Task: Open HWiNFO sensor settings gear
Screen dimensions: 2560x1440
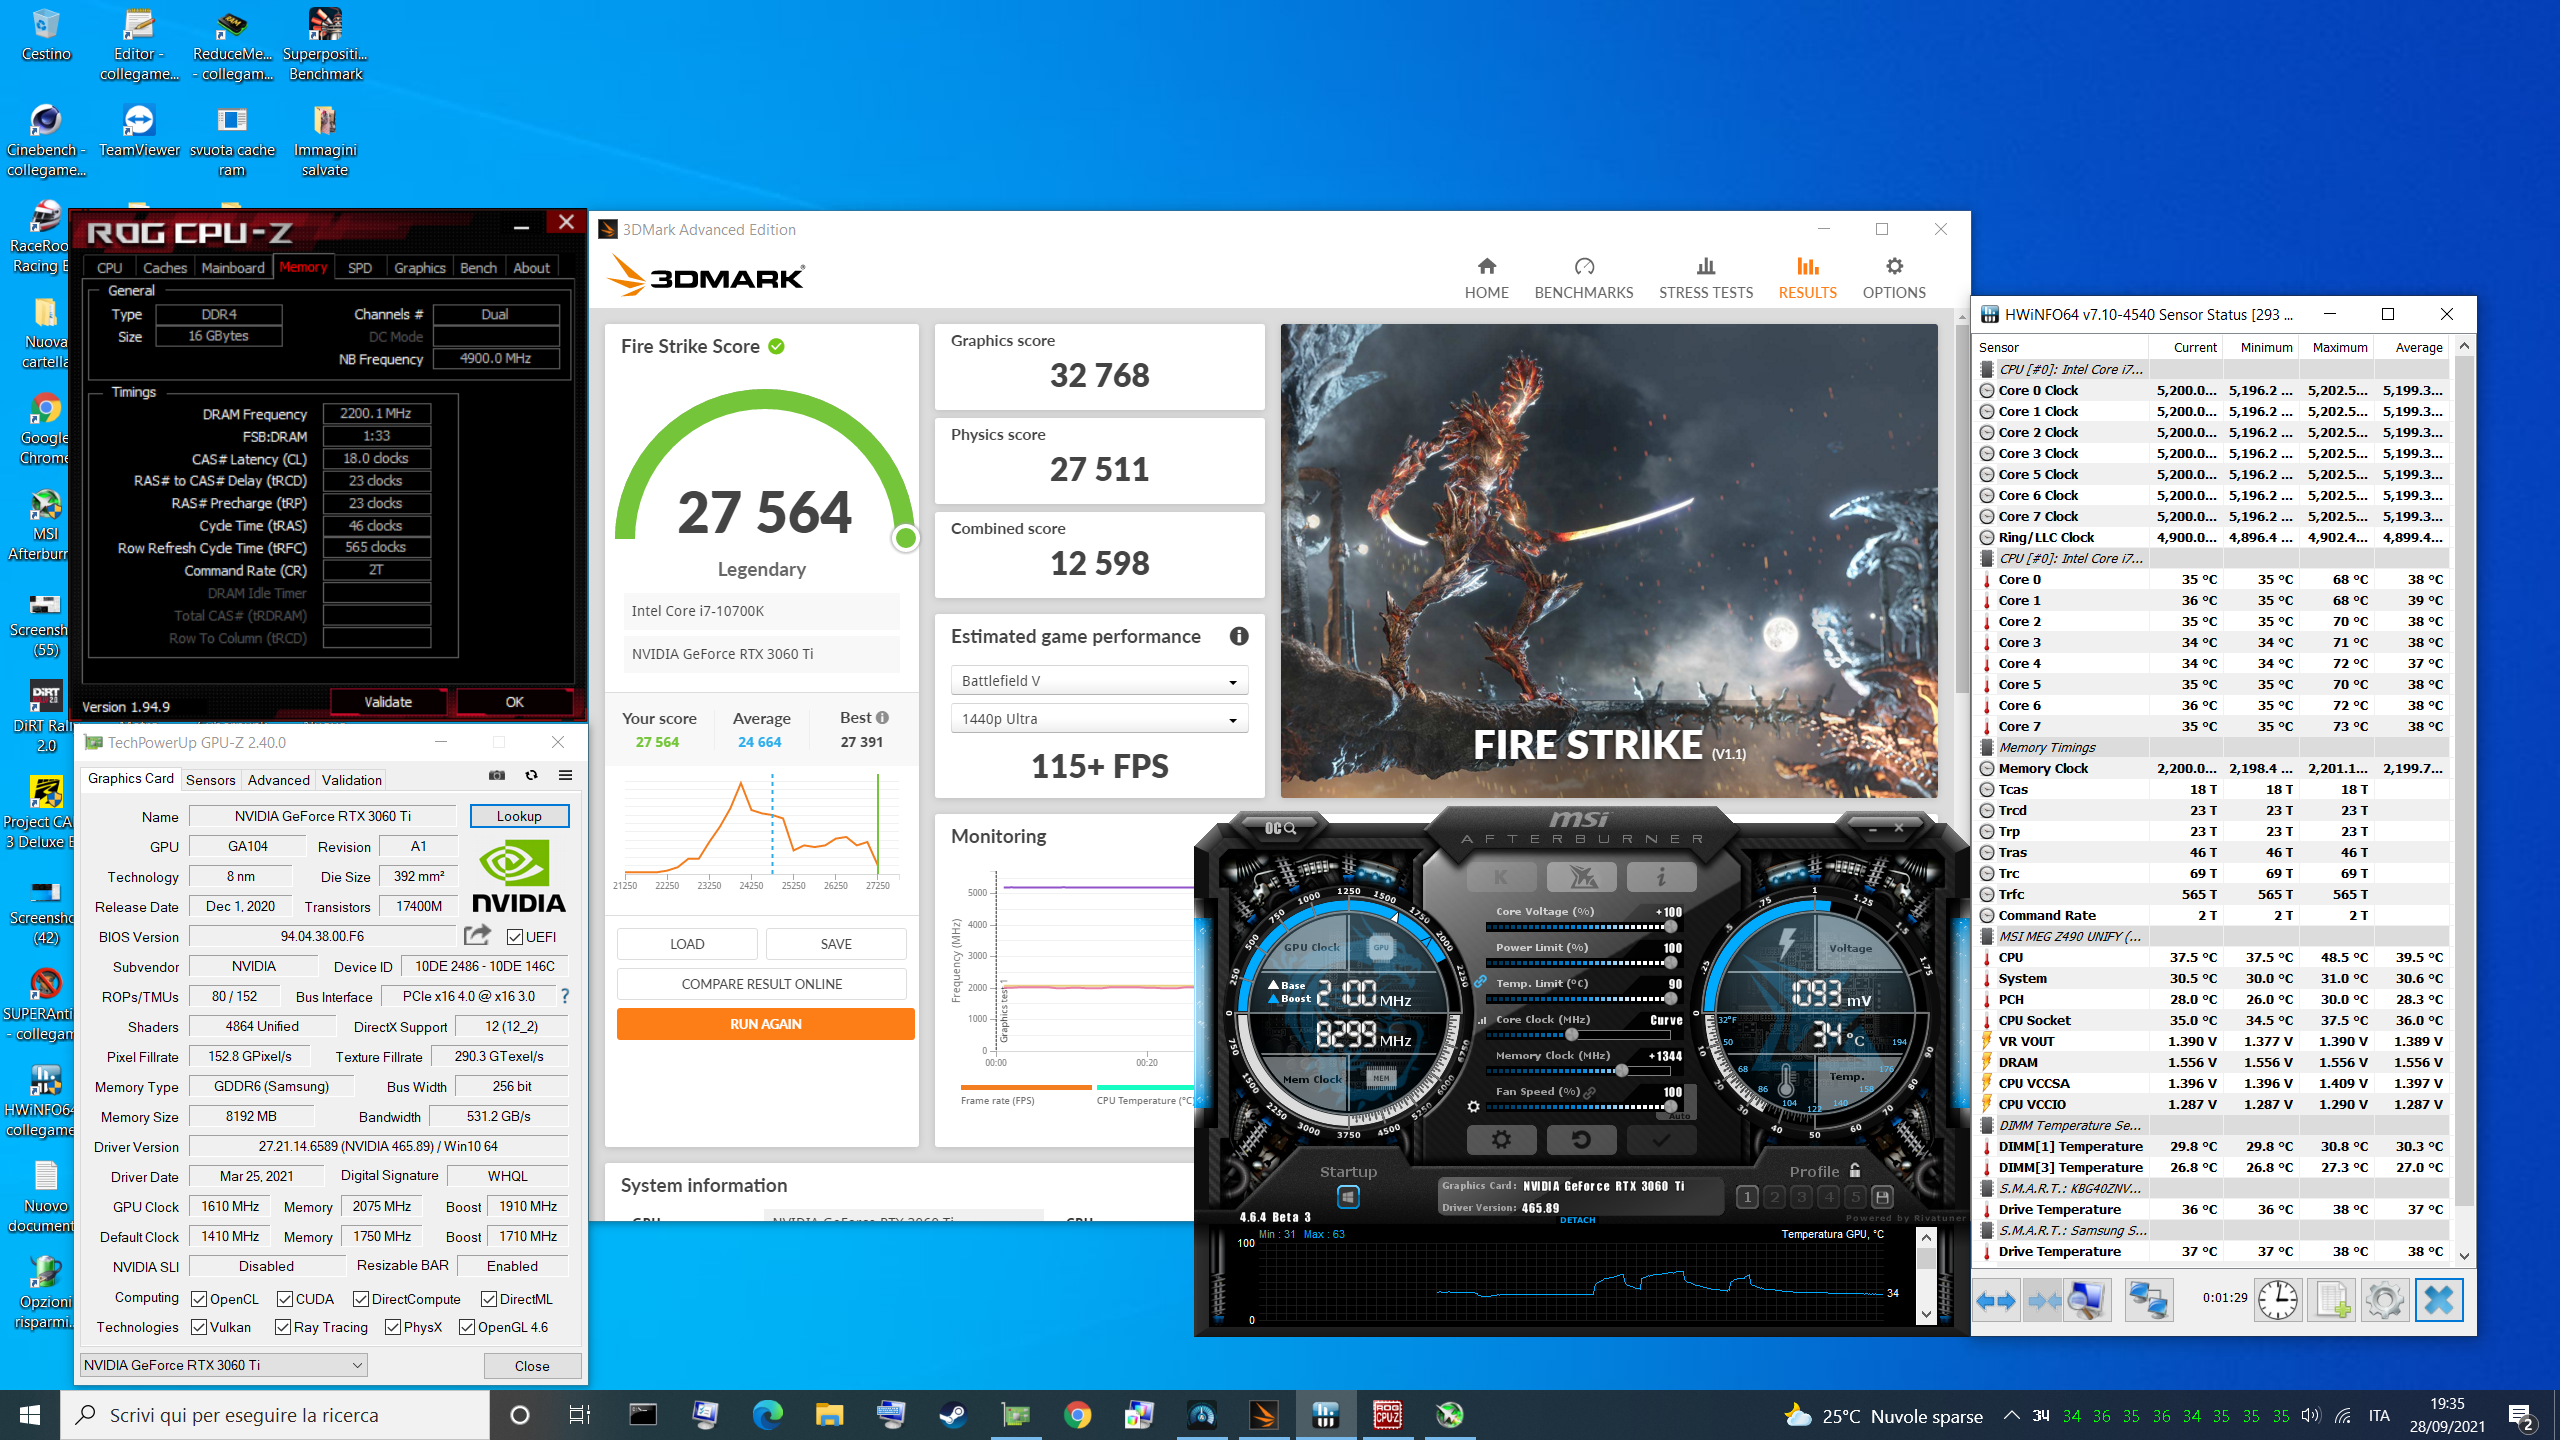Action: (x=2384, y=1300)
